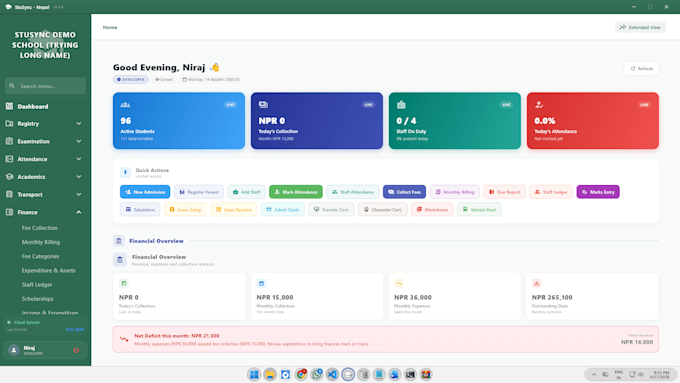Click the Add Staff button
The image size is (680, 383).
pos(246,192)
